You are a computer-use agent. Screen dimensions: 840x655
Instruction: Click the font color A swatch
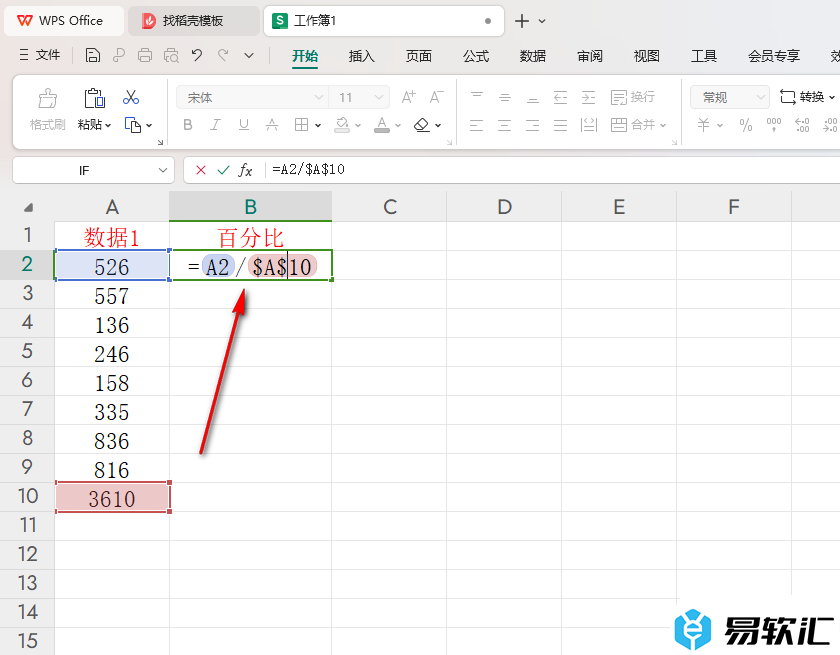pyautogui.click(x=381, y=125)
